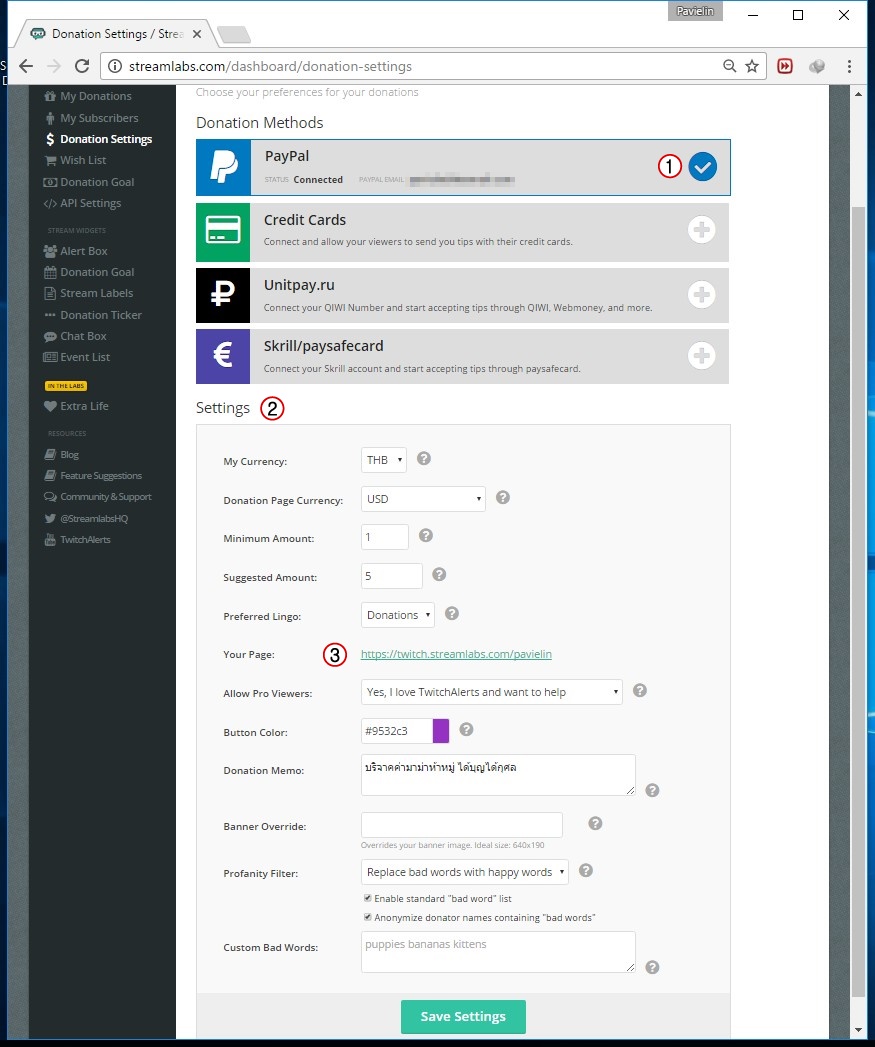875x1047 pixels.
Task: Bookmark this page with the star
Action: point(752,66)
